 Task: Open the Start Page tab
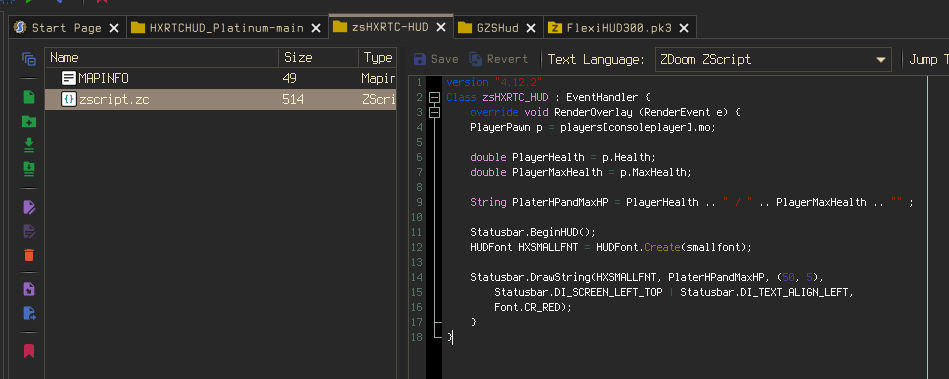click(x=68, y=28)
